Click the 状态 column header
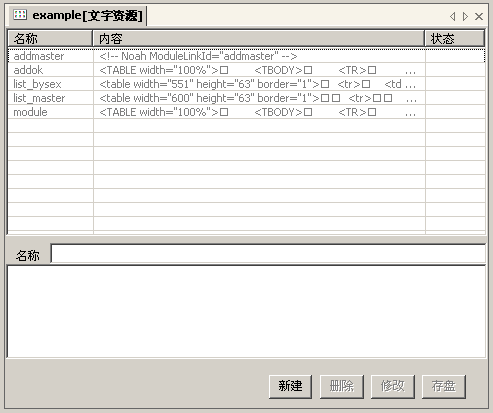Viewport: 493px width, 413px height. tap(455, 39)
